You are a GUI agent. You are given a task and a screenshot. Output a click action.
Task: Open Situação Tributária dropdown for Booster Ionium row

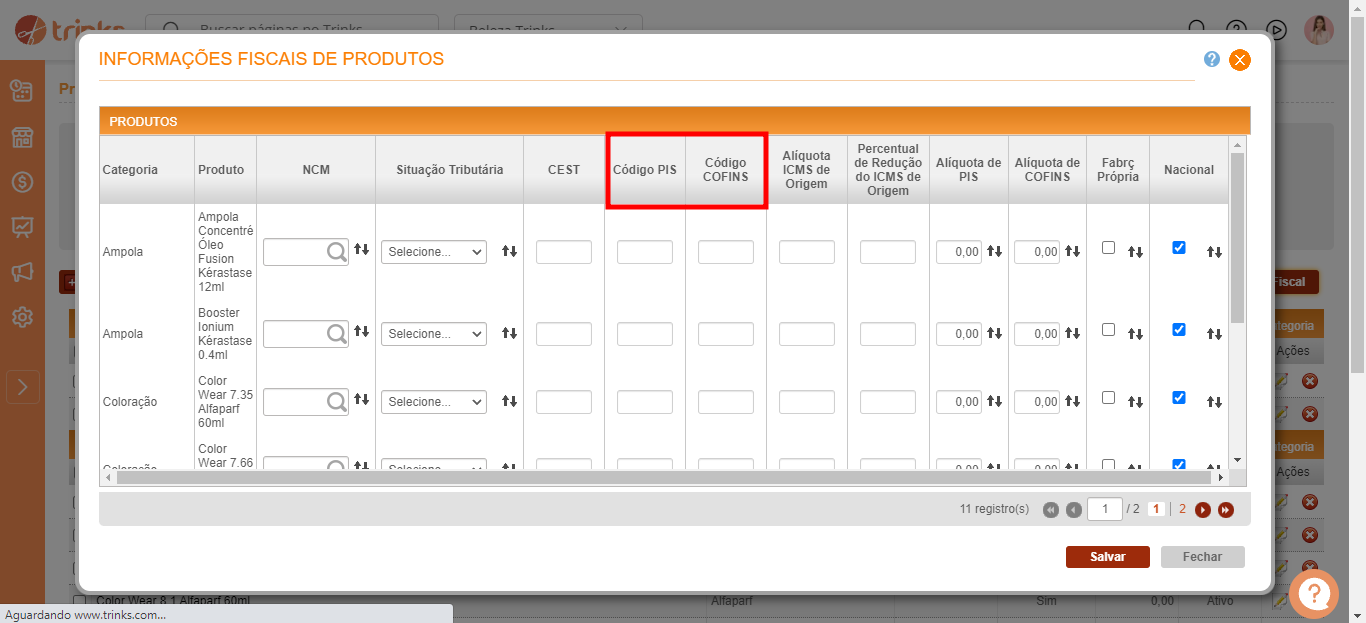(433, 334)
